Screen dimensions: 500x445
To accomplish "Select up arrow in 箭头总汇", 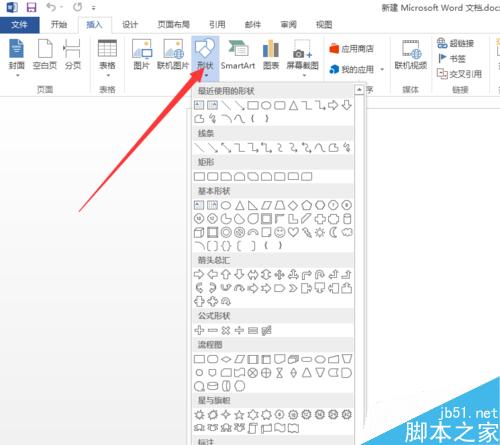I will click(x=226, y=274).
